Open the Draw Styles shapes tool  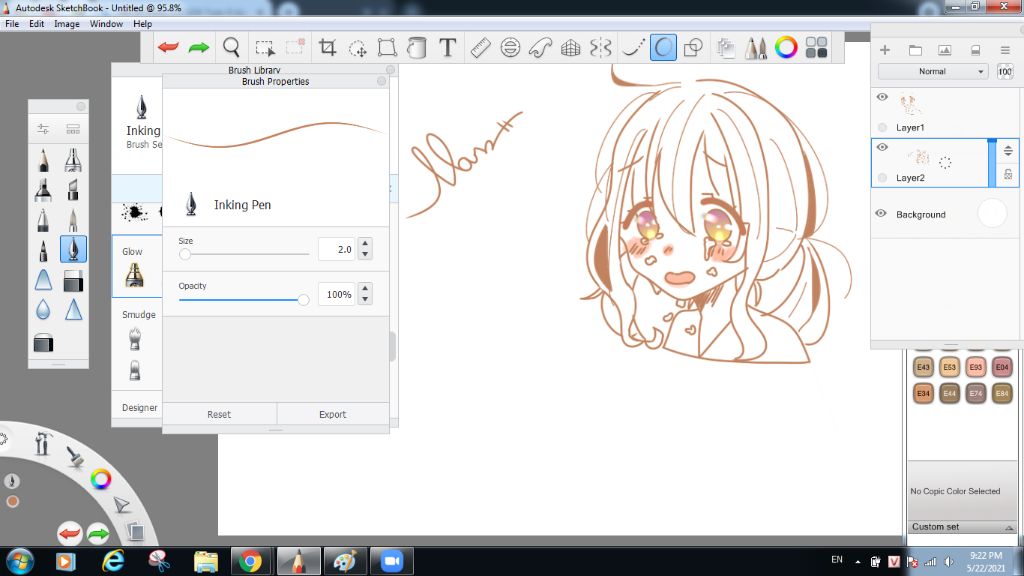pyautogui.click(x=693, y=47)
